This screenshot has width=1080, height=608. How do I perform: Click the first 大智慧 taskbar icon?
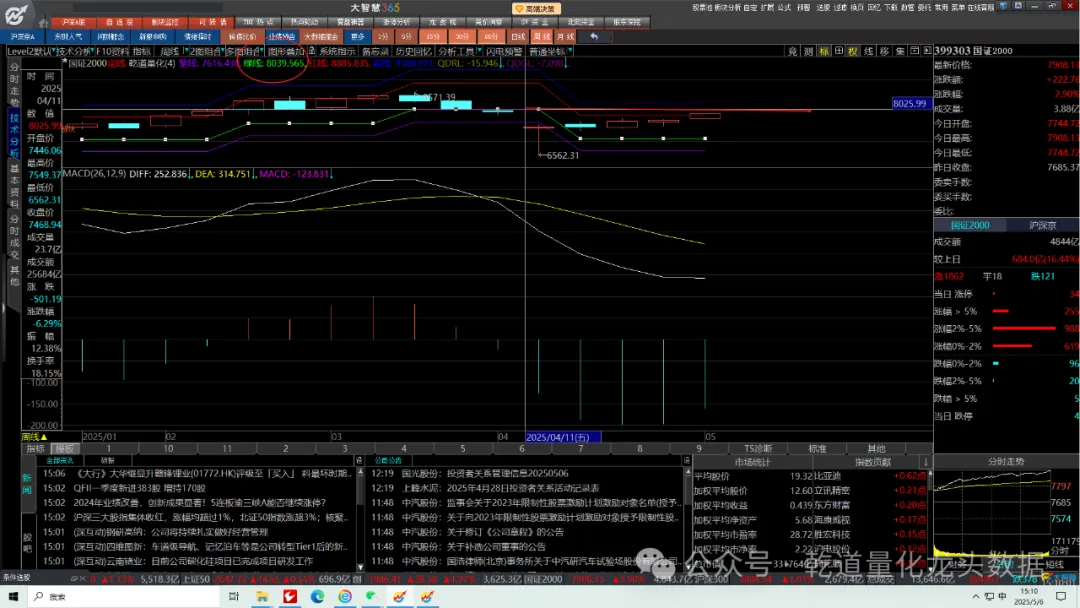[399, 596]
